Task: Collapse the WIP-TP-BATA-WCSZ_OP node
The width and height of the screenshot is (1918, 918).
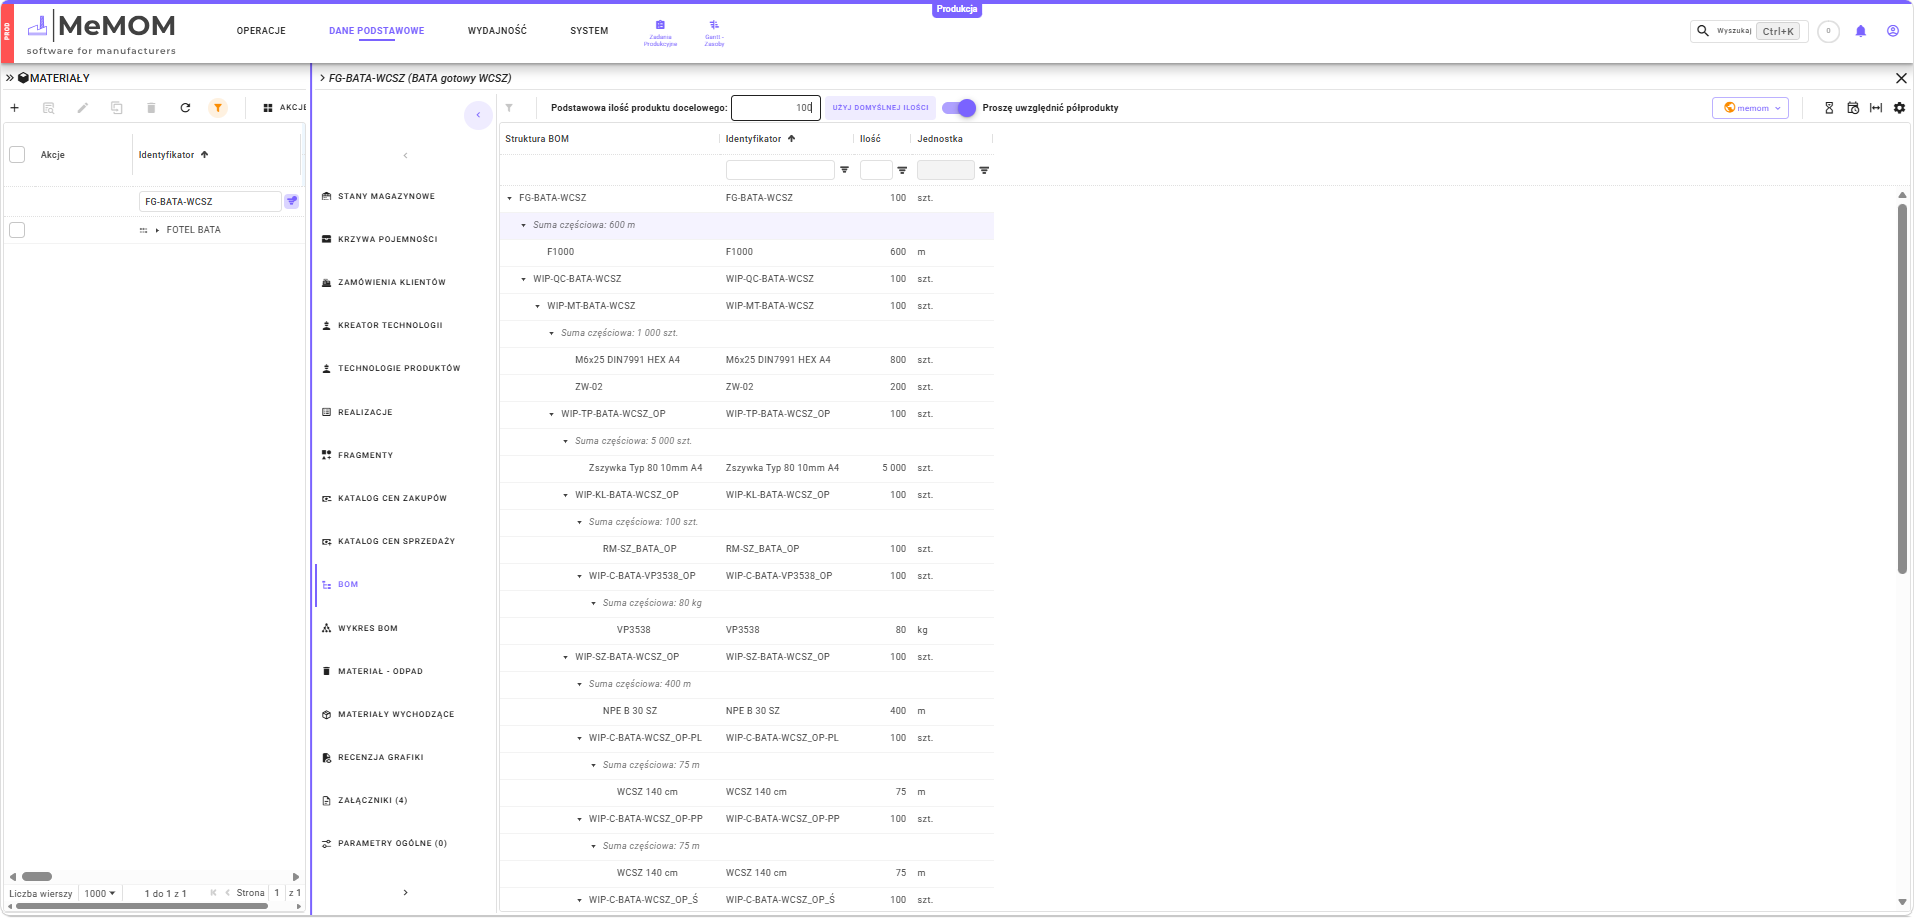Action: click(x=552, y=414)
